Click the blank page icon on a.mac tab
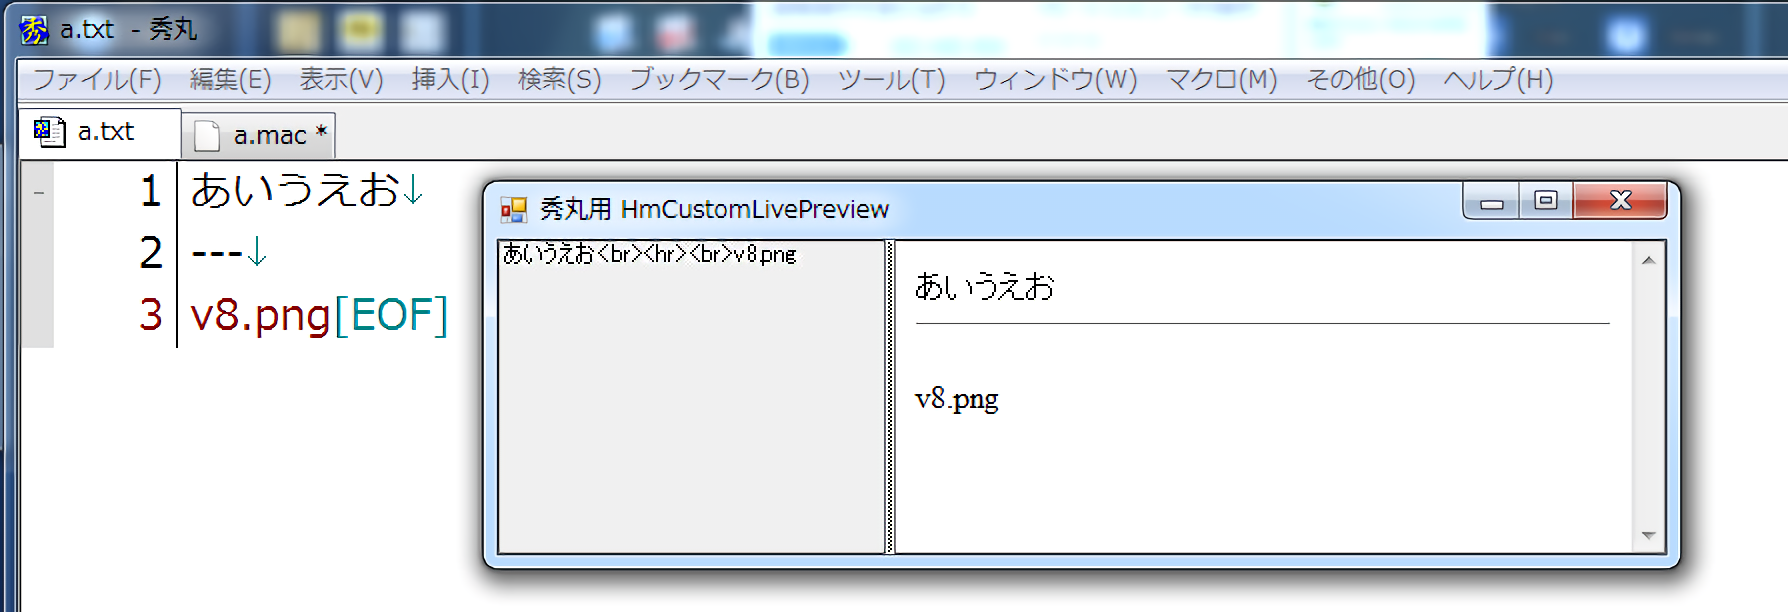Screen dimensions: 1788x612 pos(207,135)
